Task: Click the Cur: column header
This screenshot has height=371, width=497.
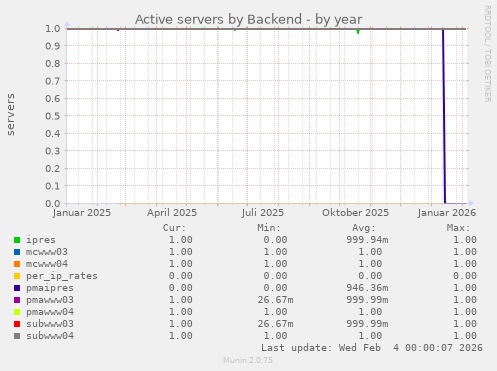Action: [174, 228]
